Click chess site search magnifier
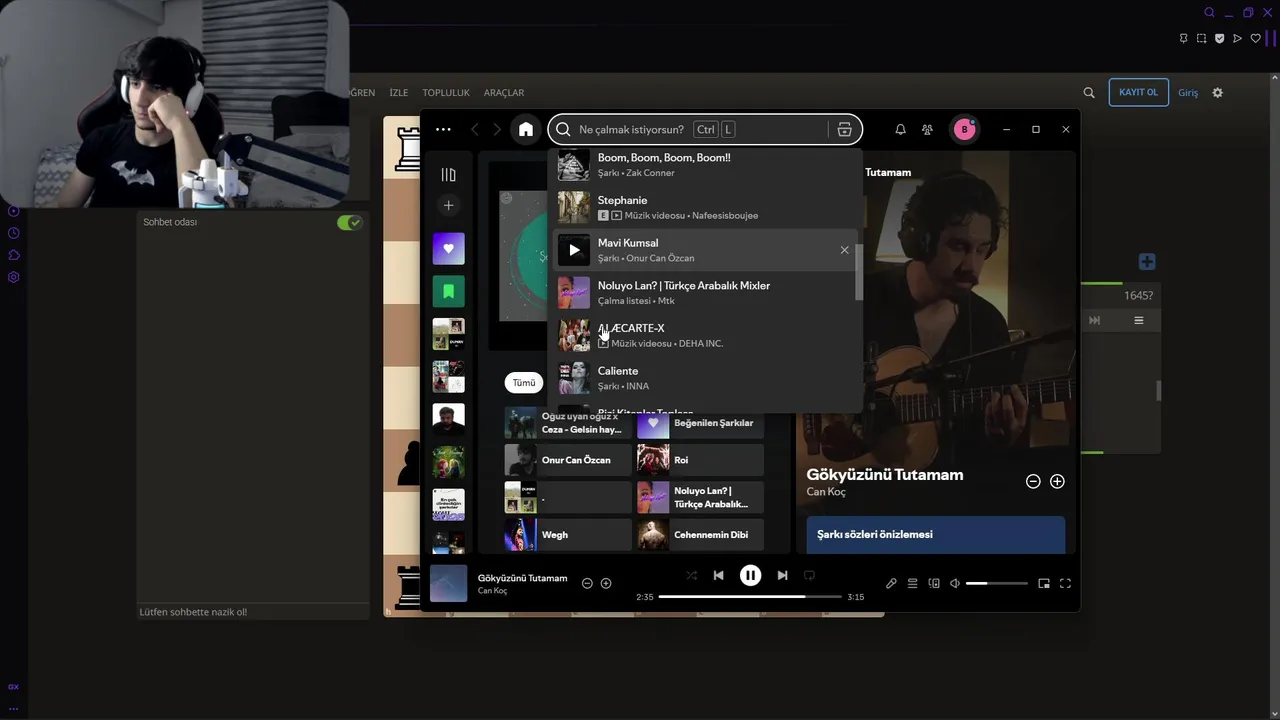The height and width of the screenshot is (720, 1280). click(1089, 93)
